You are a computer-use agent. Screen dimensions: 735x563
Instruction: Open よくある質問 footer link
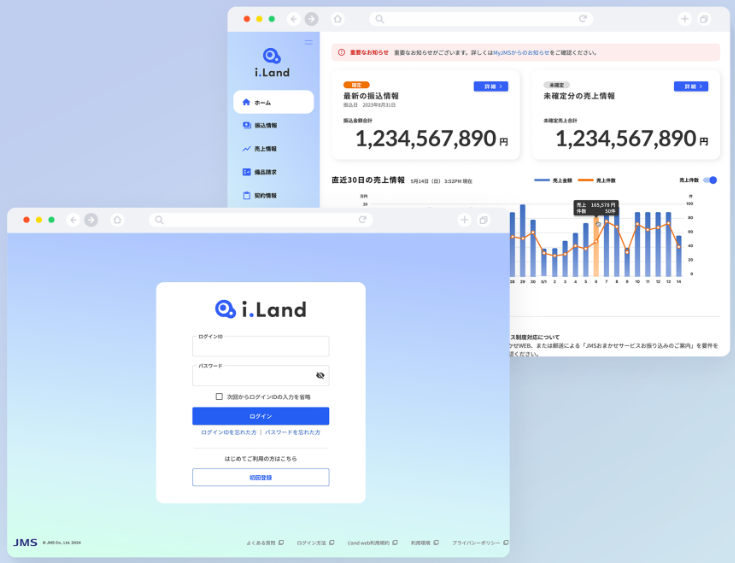pos(265,543)
